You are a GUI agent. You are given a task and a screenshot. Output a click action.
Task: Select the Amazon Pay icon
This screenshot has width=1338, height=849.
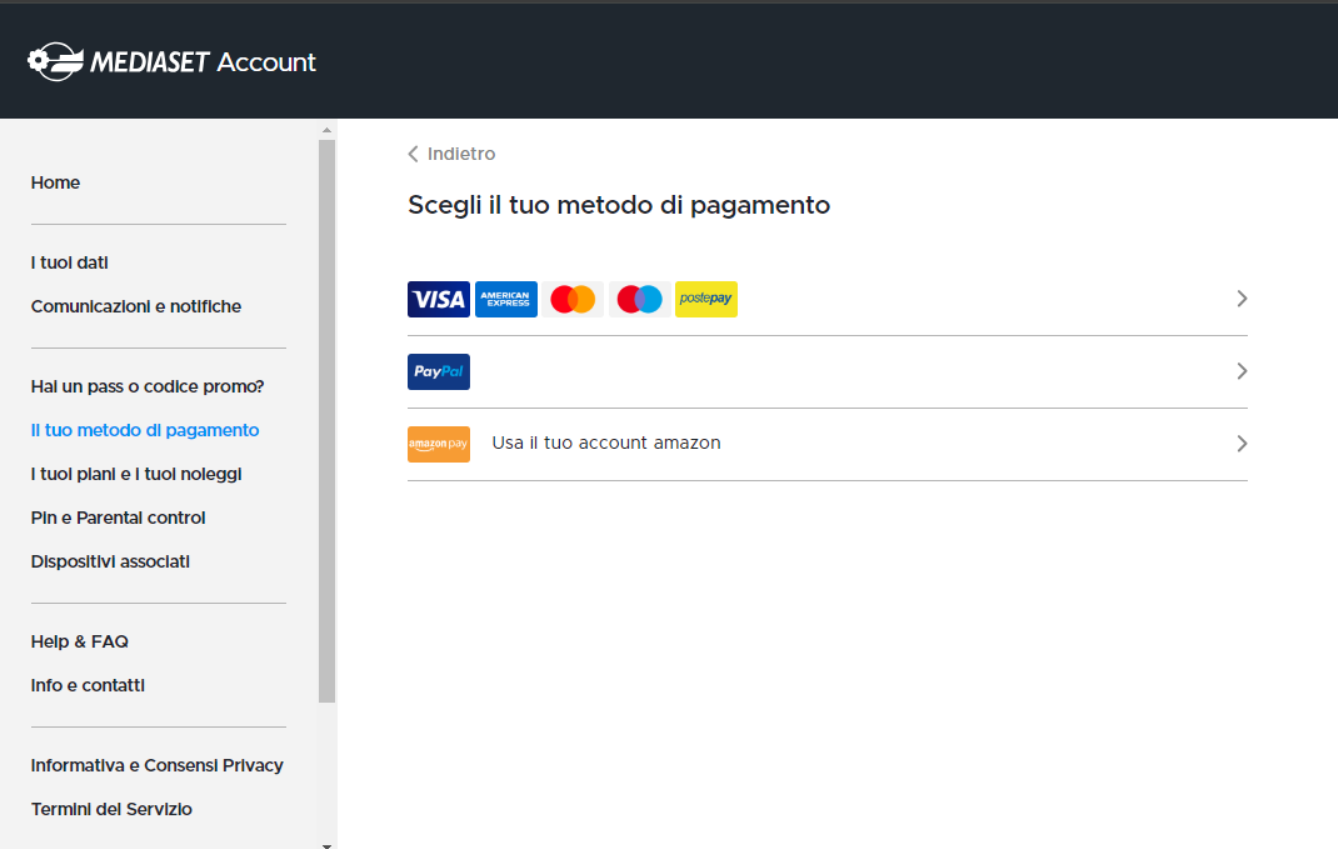pyautogui.click(x=438, y=444)
